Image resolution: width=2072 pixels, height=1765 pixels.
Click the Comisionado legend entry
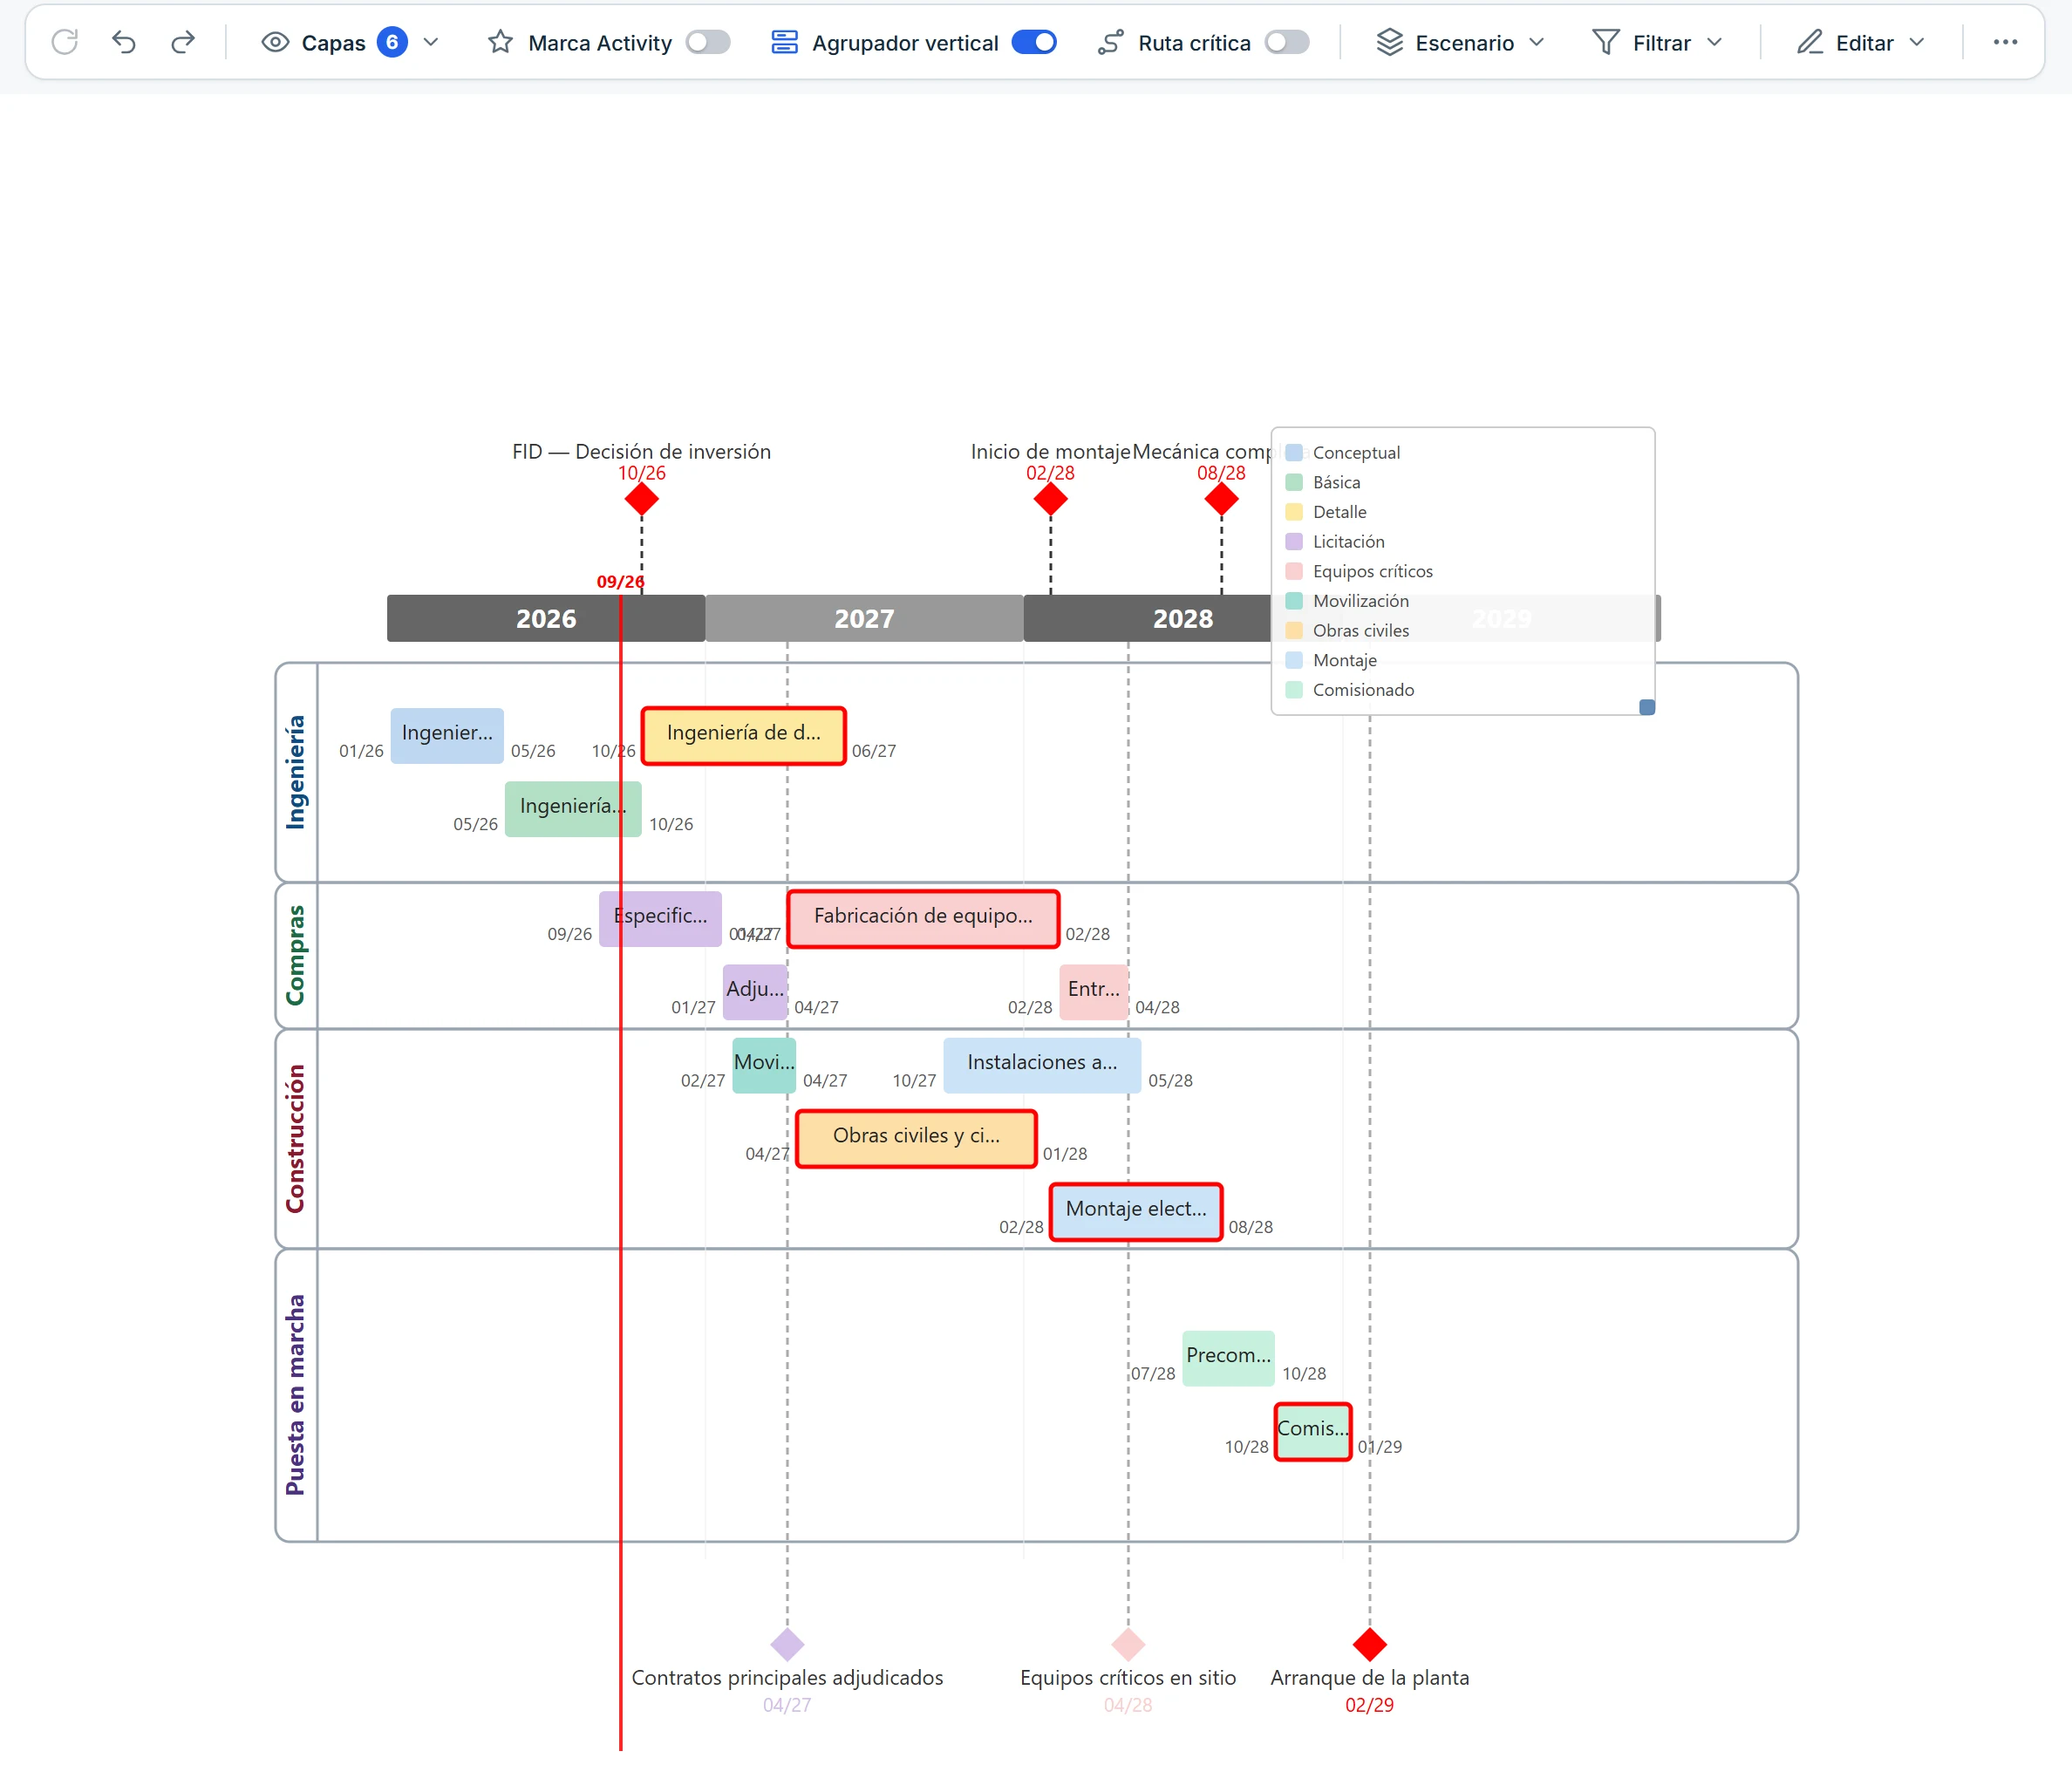(x=1349, y=689)
